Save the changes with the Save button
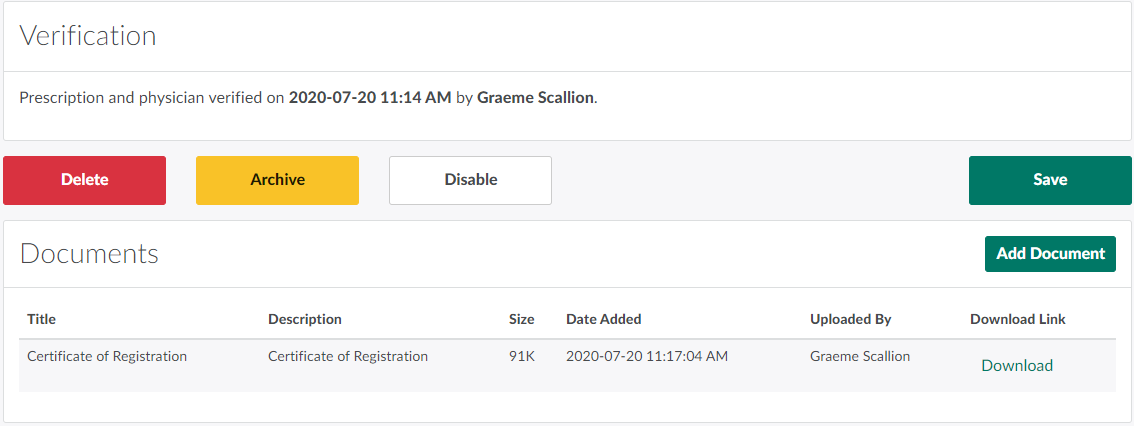 [x=1050, y=180]
